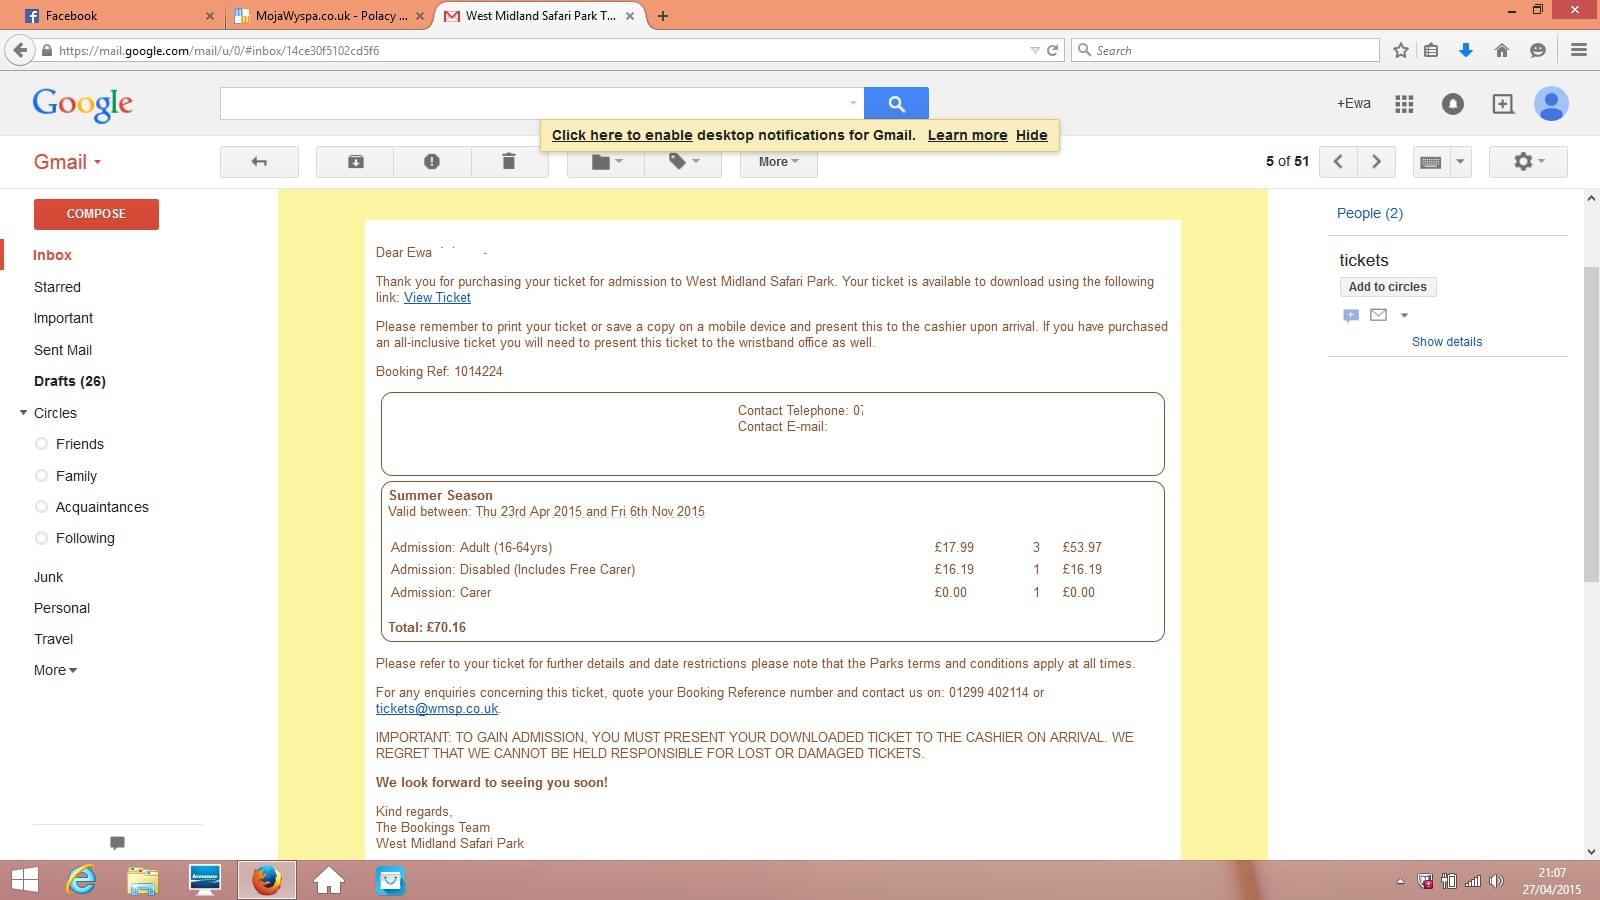Open the Gmail settings gear menu
The height and width of the screenshot is (900, 1600).
[1528, 161]
